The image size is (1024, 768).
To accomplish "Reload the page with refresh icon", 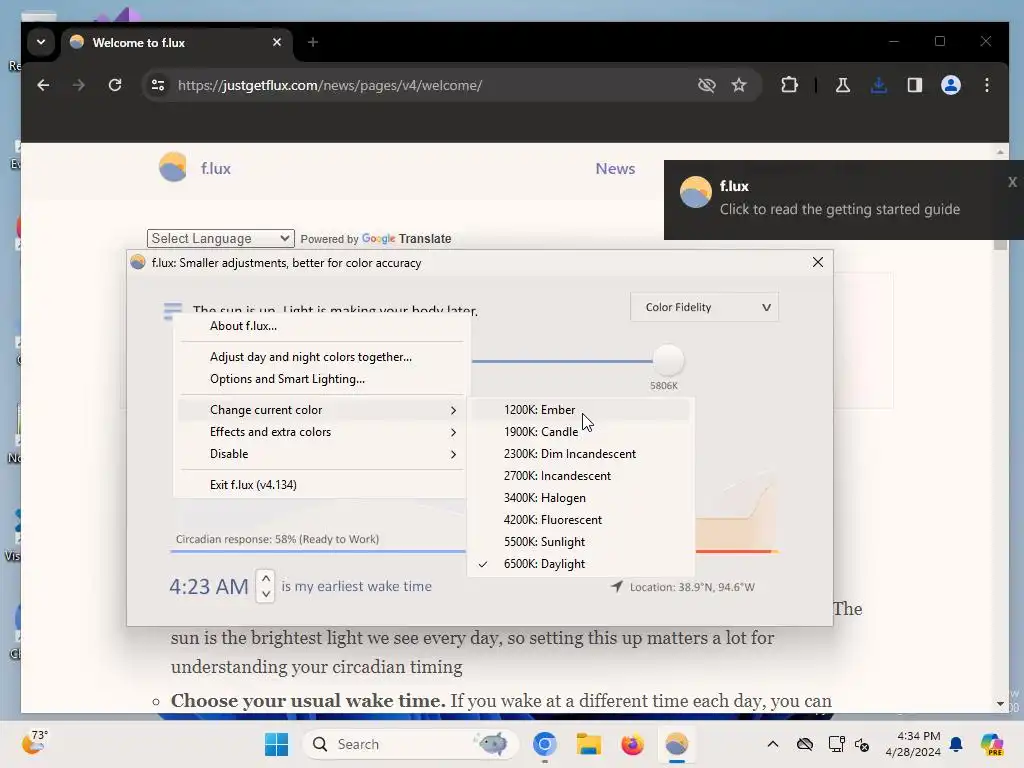I will [x=115, y=85].
